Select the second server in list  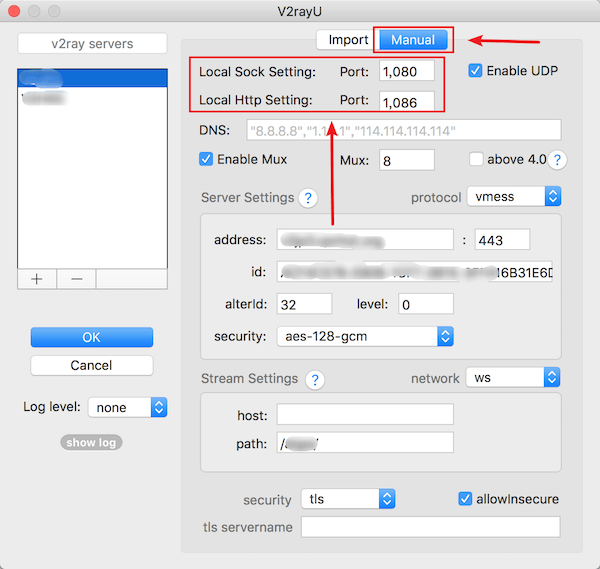92,98
